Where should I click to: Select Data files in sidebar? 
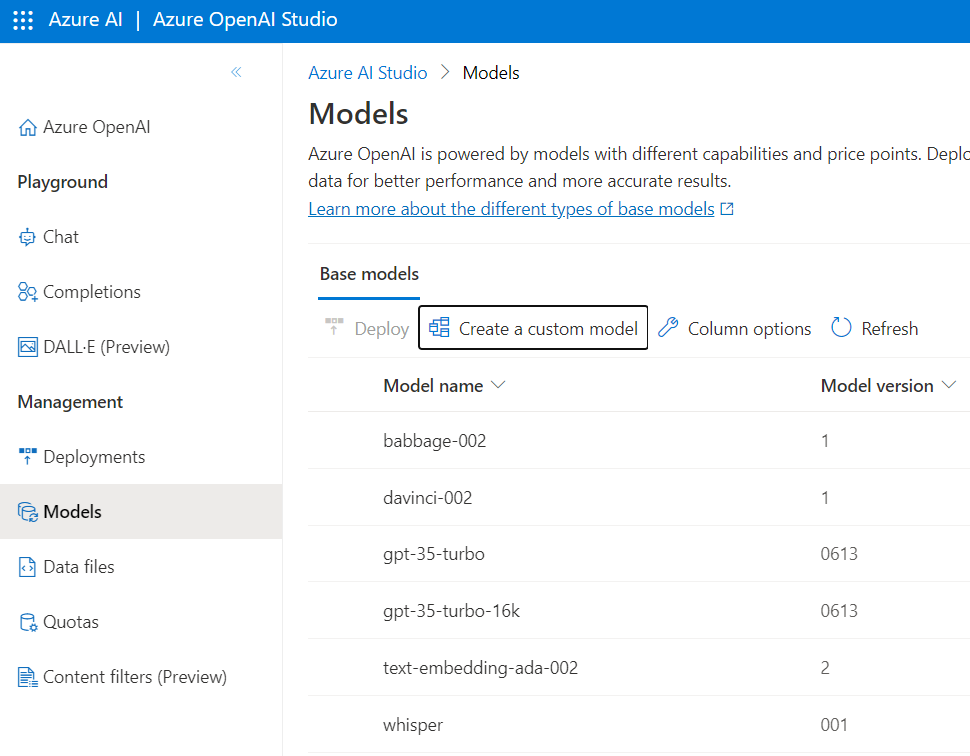[79, 567]
